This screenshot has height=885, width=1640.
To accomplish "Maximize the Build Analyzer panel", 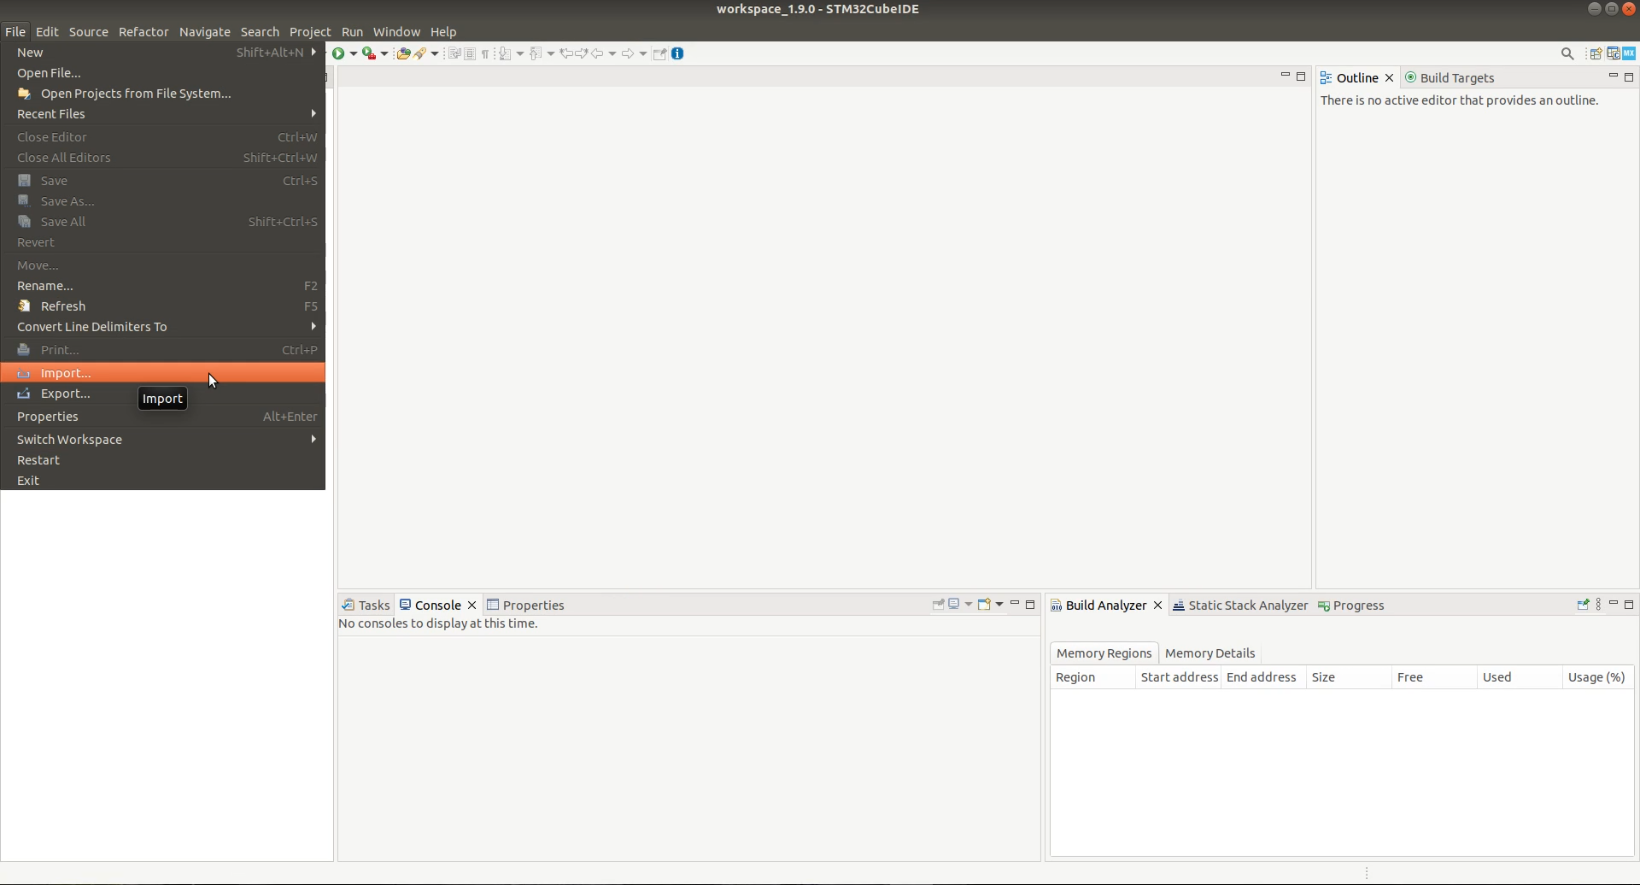I will pyautogui.click(x=1629, y=604).
